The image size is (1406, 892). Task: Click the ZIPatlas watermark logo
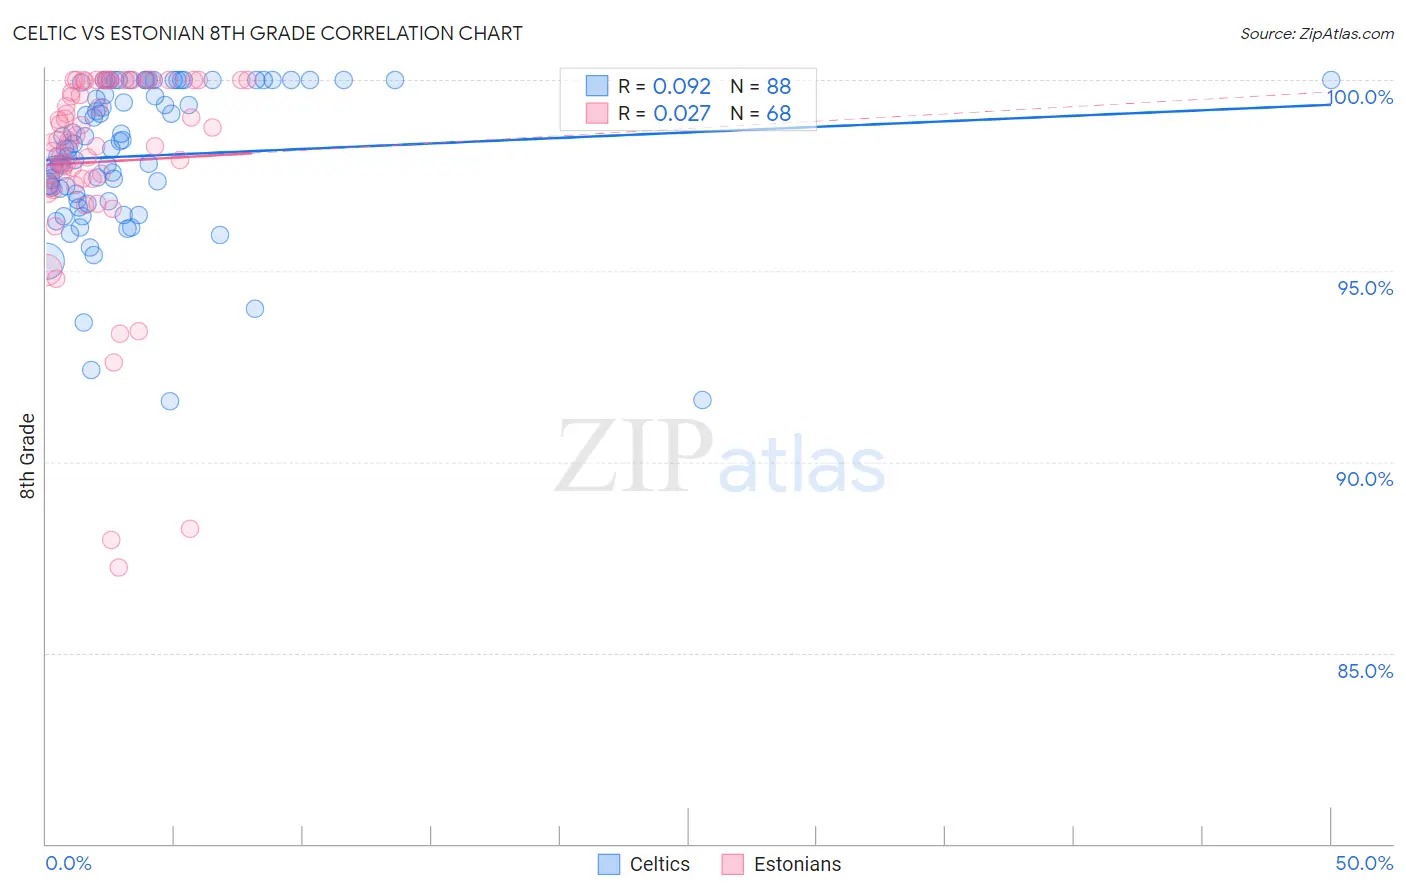(720, 458)
